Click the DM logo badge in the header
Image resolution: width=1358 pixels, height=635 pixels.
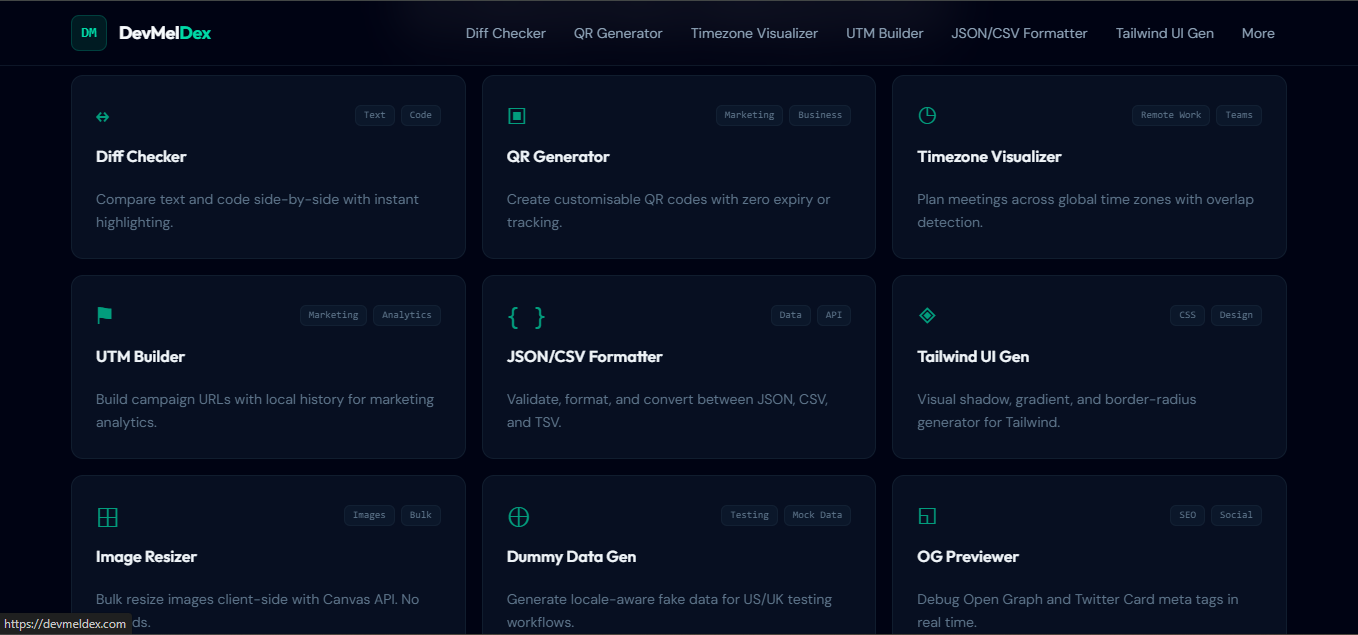(88, 32)
